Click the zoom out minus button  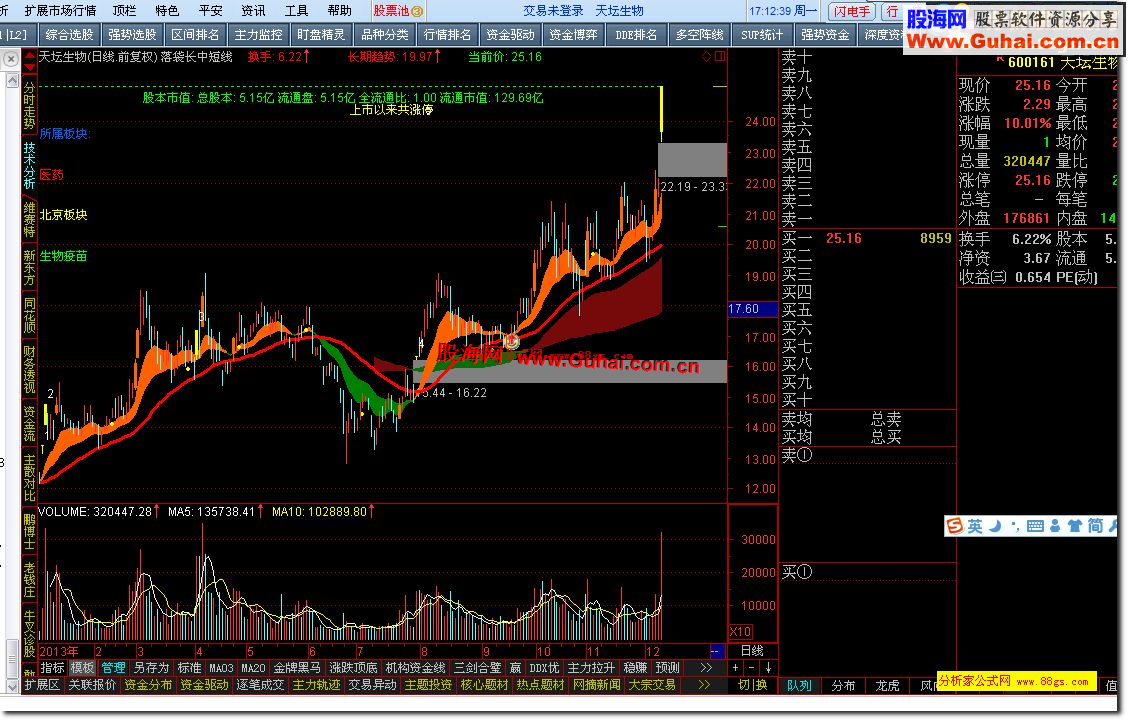click(752, 667)
